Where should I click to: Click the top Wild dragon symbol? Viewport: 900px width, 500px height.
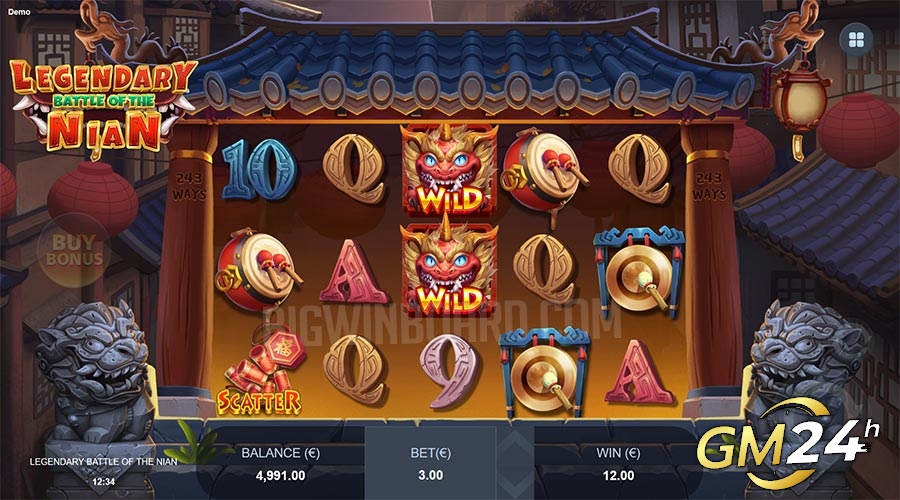click(449, 169)
